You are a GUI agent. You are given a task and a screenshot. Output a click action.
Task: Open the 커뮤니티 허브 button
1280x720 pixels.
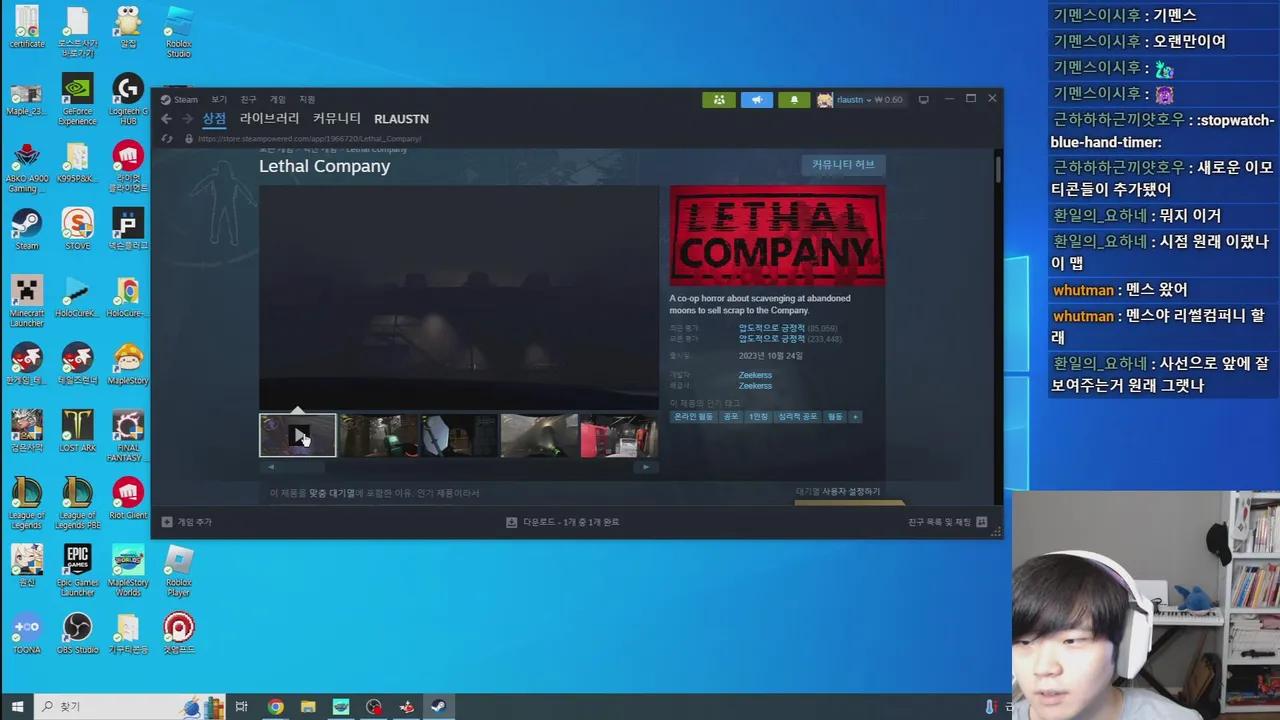tap(842, 164)
